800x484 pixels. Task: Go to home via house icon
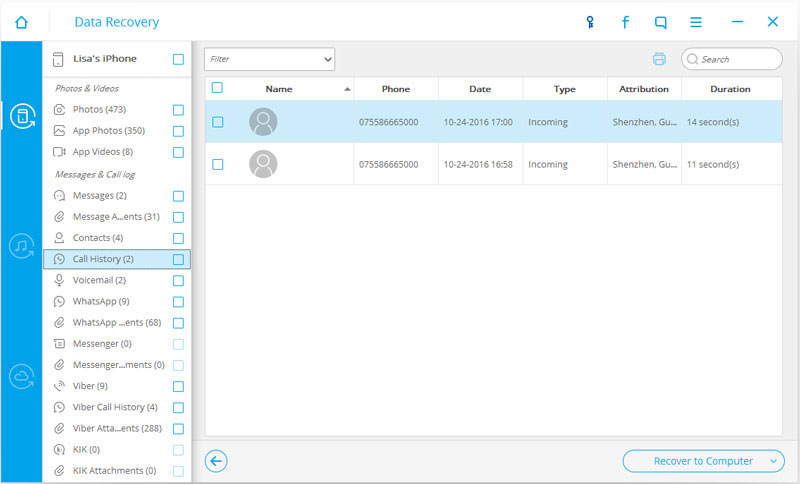click(21, 22)
